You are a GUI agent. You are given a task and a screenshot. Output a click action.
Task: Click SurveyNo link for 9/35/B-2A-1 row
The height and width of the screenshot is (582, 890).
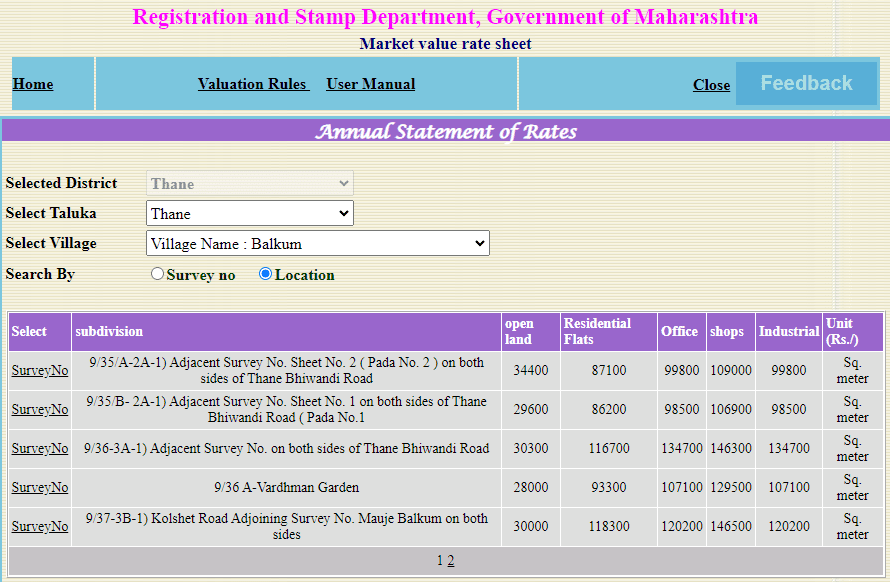click(x=40, y=409)
